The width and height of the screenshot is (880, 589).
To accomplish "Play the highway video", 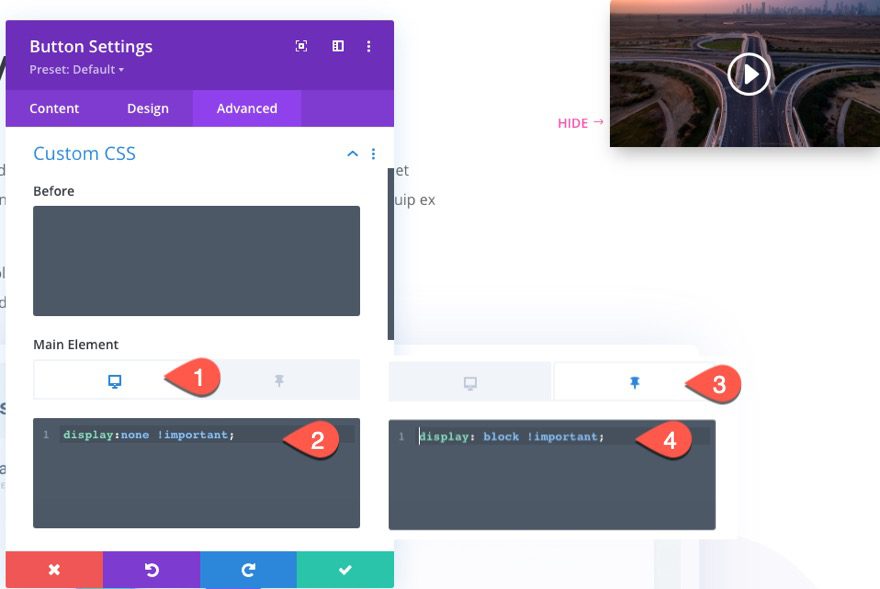I will tap(747, 73).
